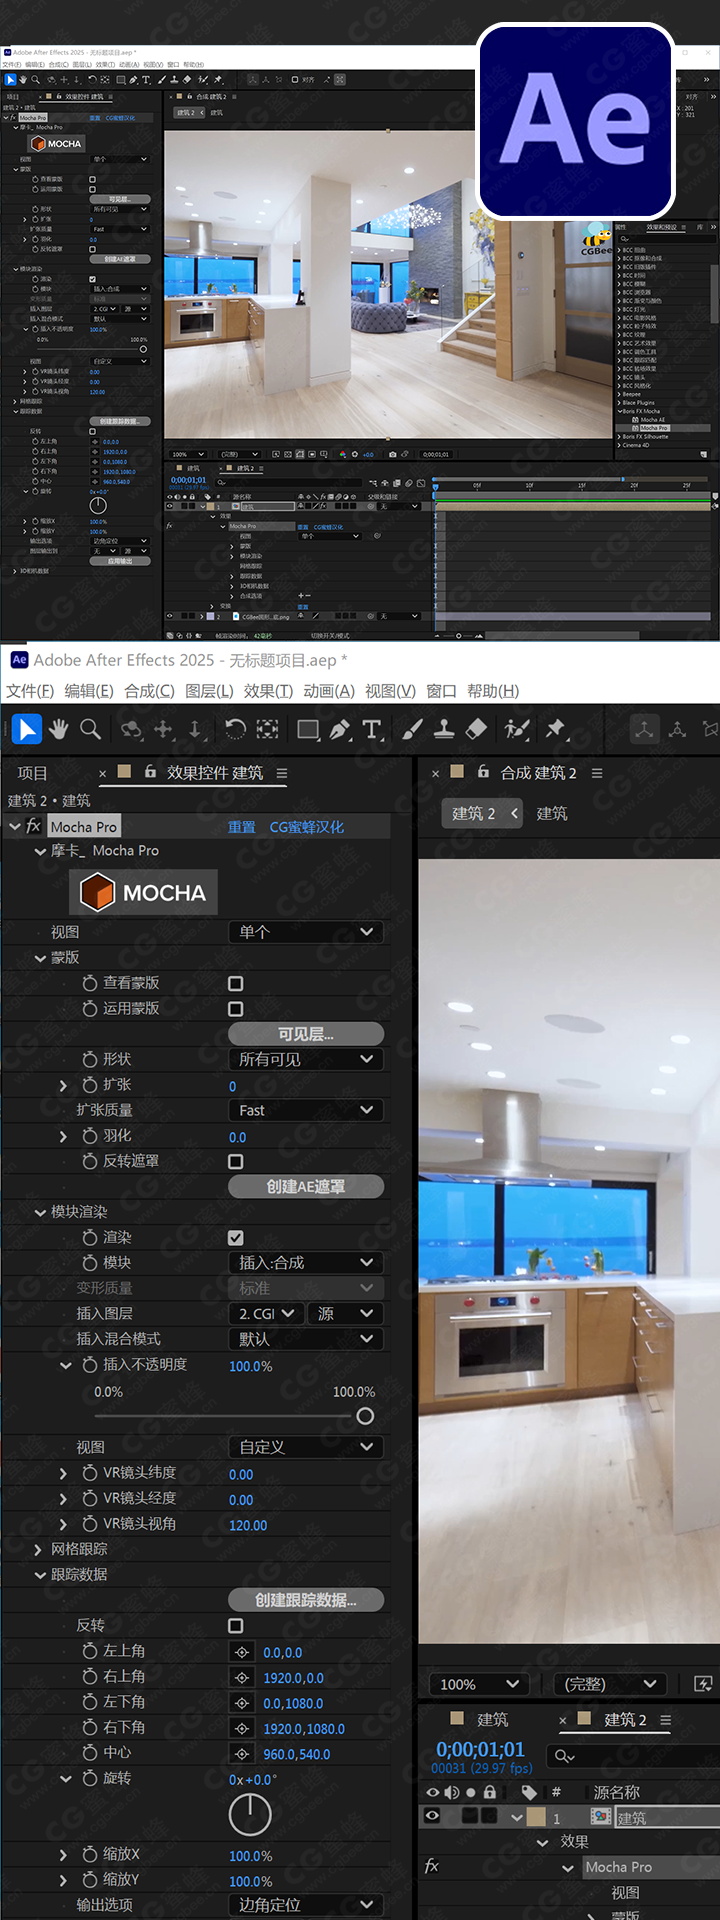
Task: Open the 插入混合模式 dropdown showing 默认
Action: pos(307,1339)
